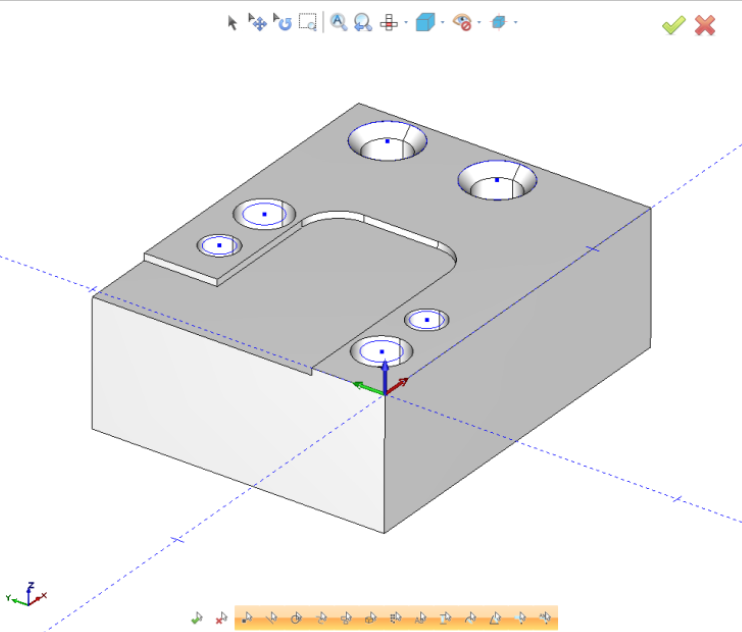Click the blue Z axis arrow at origin

[385, 376]
